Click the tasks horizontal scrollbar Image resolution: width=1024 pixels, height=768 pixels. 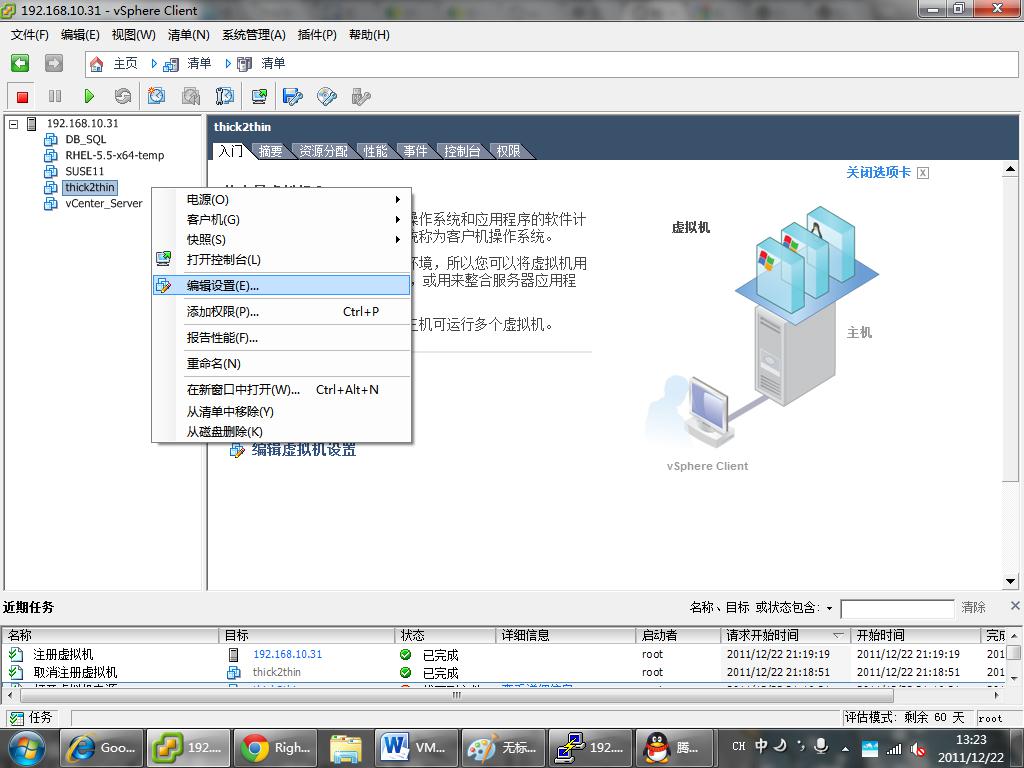tap(457, 696)
